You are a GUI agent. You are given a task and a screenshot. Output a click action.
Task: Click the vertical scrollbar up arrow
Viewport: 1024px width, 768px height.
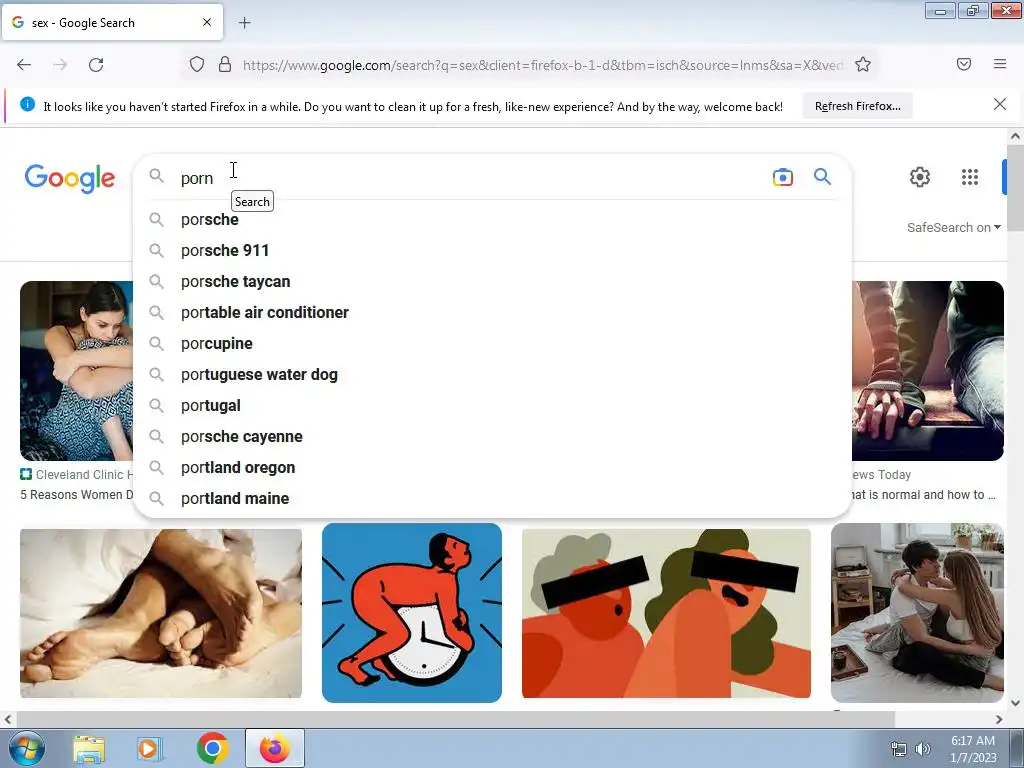[x=1015, y=136]
